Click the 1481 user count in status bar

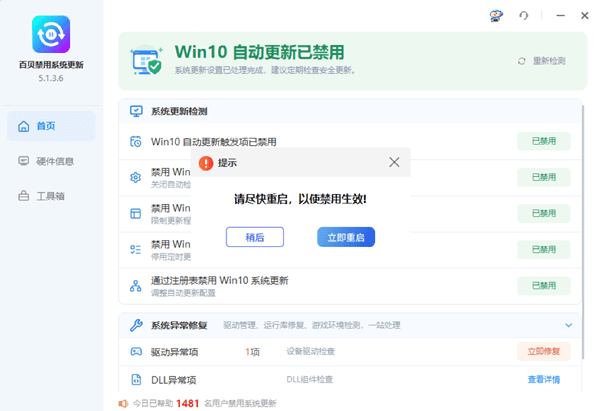point(188,403)
